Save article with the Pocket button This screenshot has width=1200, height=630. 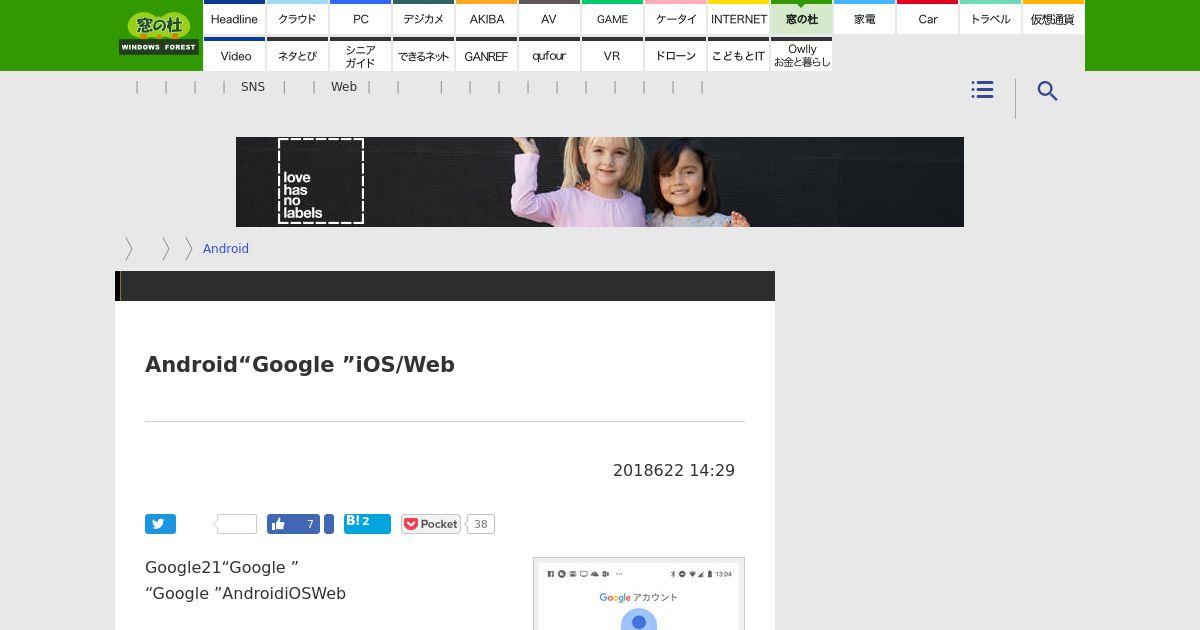(x=431, y=524)
